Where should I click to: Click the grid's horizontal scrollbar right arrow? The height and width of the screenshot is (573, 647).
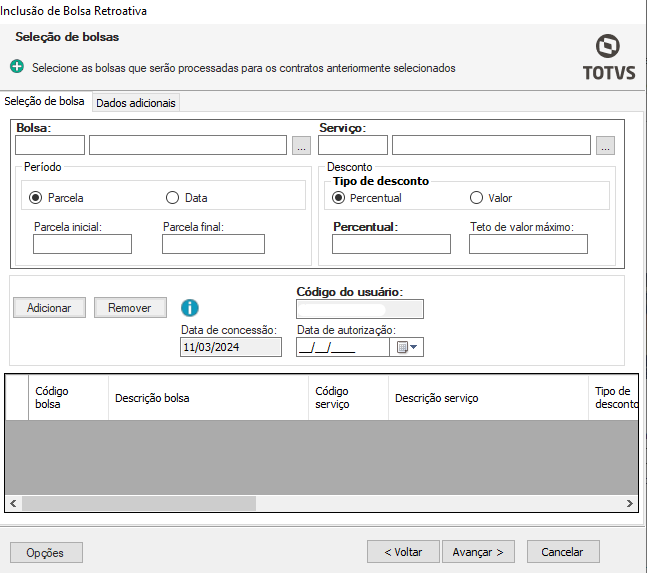point(630,503)
